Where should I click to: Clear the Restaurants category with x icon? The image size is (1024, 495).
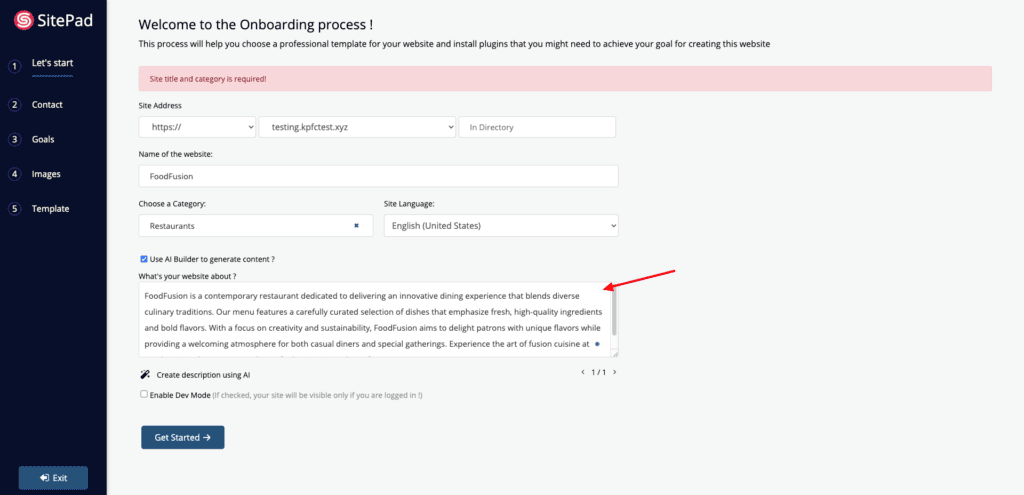357,225
